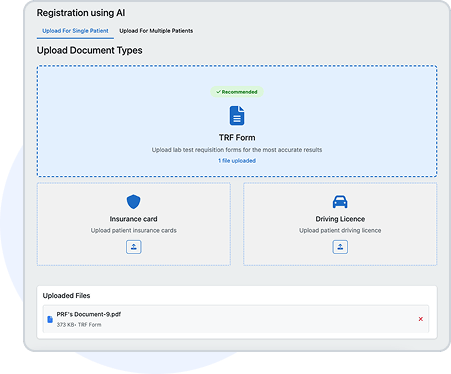The image size is (451, 374).
Task: Click the Driving Licence title
Action: (340, 219)
